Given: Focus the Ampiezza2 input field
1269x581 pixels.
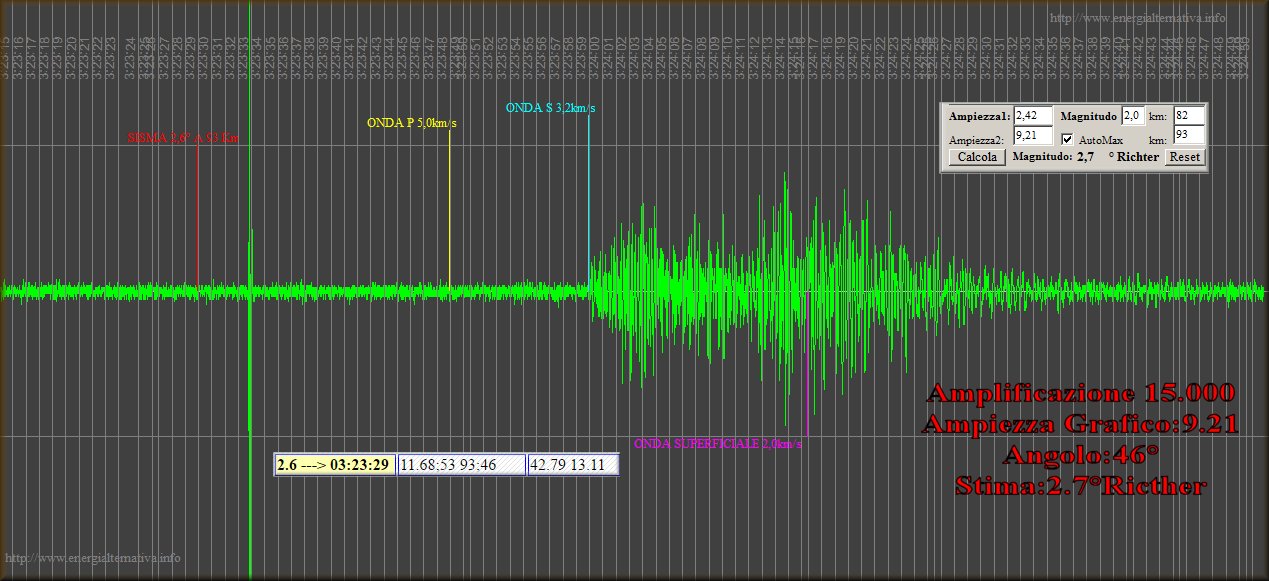Looking at the screenshot, I should pyautogui.click(x=1033, y=134).
